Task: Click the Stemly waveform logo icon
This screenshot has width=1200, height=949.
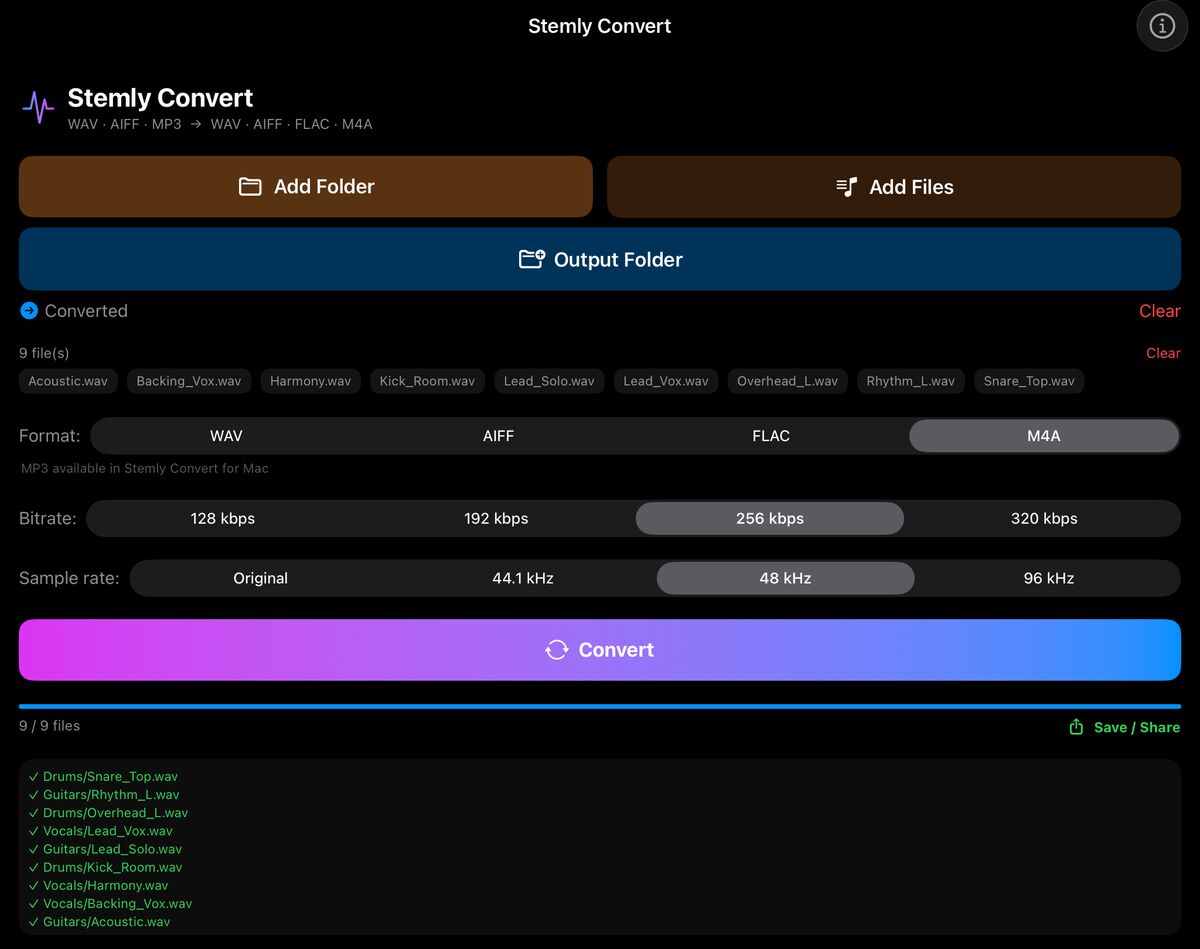Action: tap(38, 107)
